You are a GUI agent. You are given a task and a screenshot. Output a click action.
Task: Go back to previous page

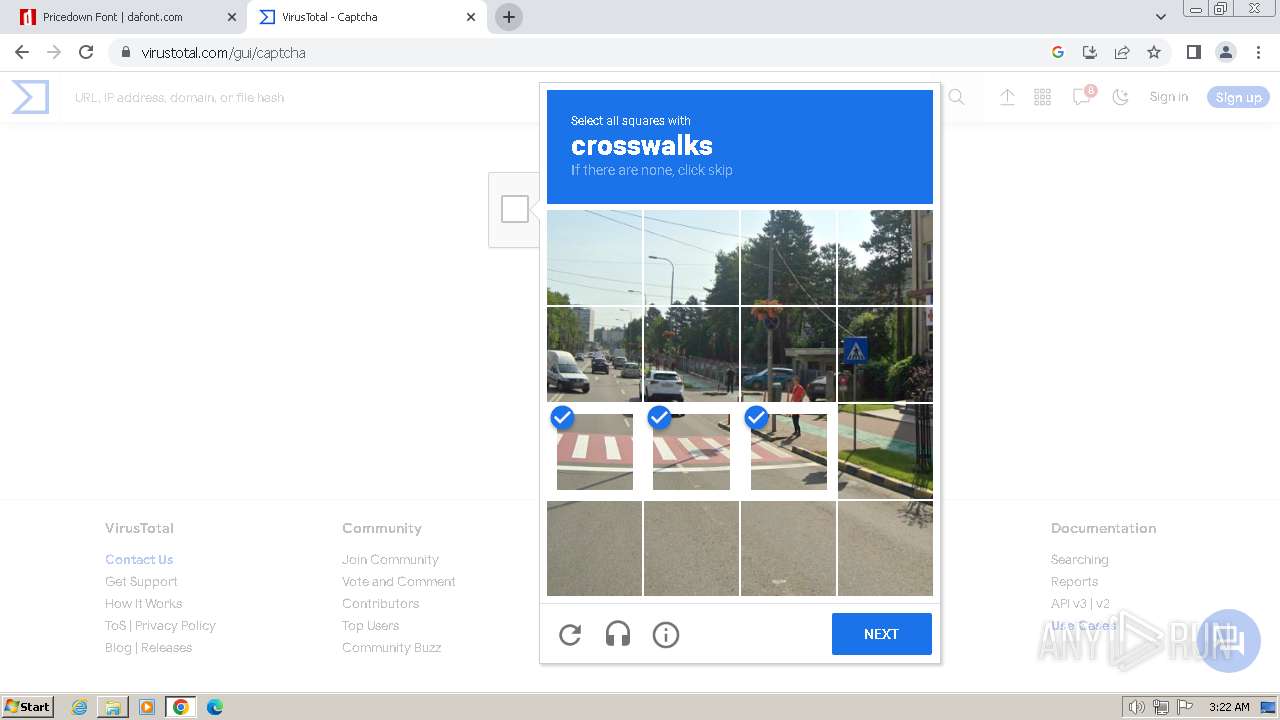point(22,52)
